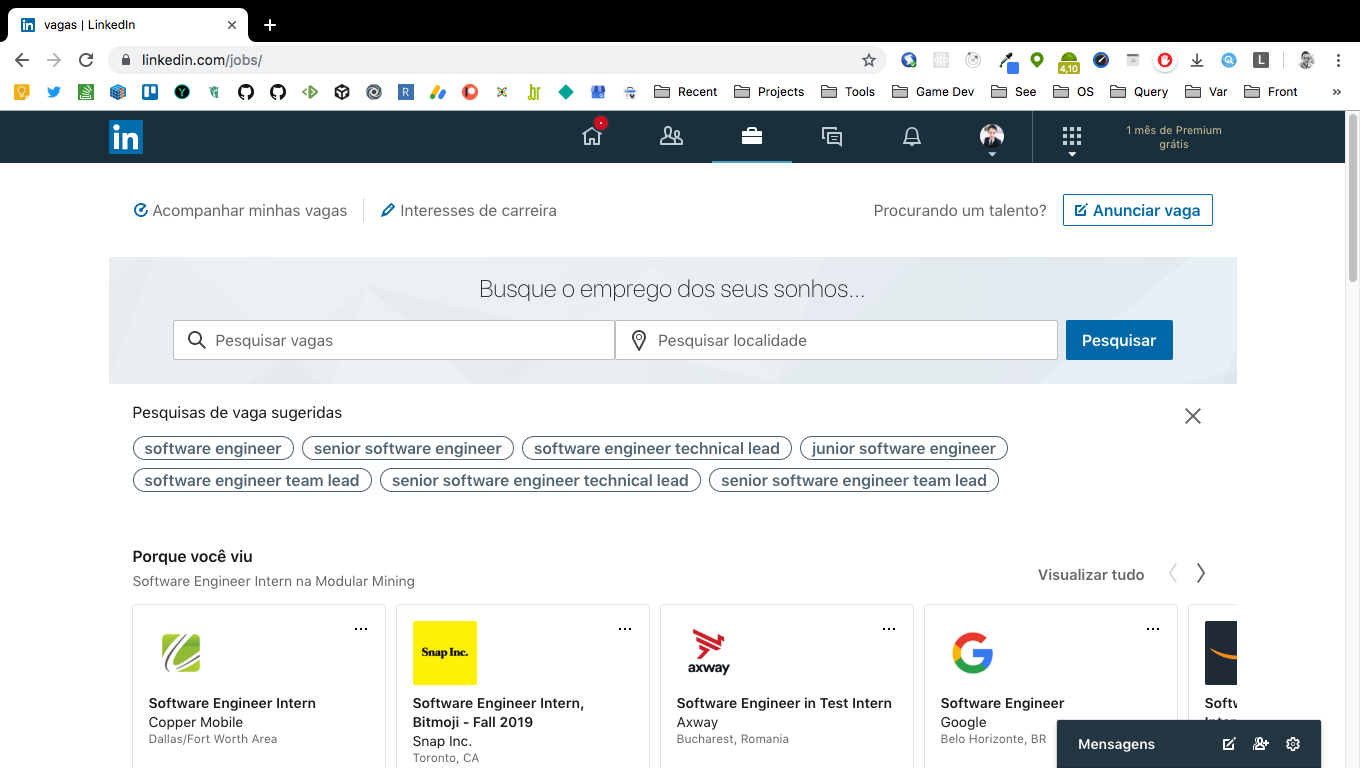Viewport: 1360px width, 768px height.
Task: Select the vagas LinkedIn browser tab
Action: point(120,24)
